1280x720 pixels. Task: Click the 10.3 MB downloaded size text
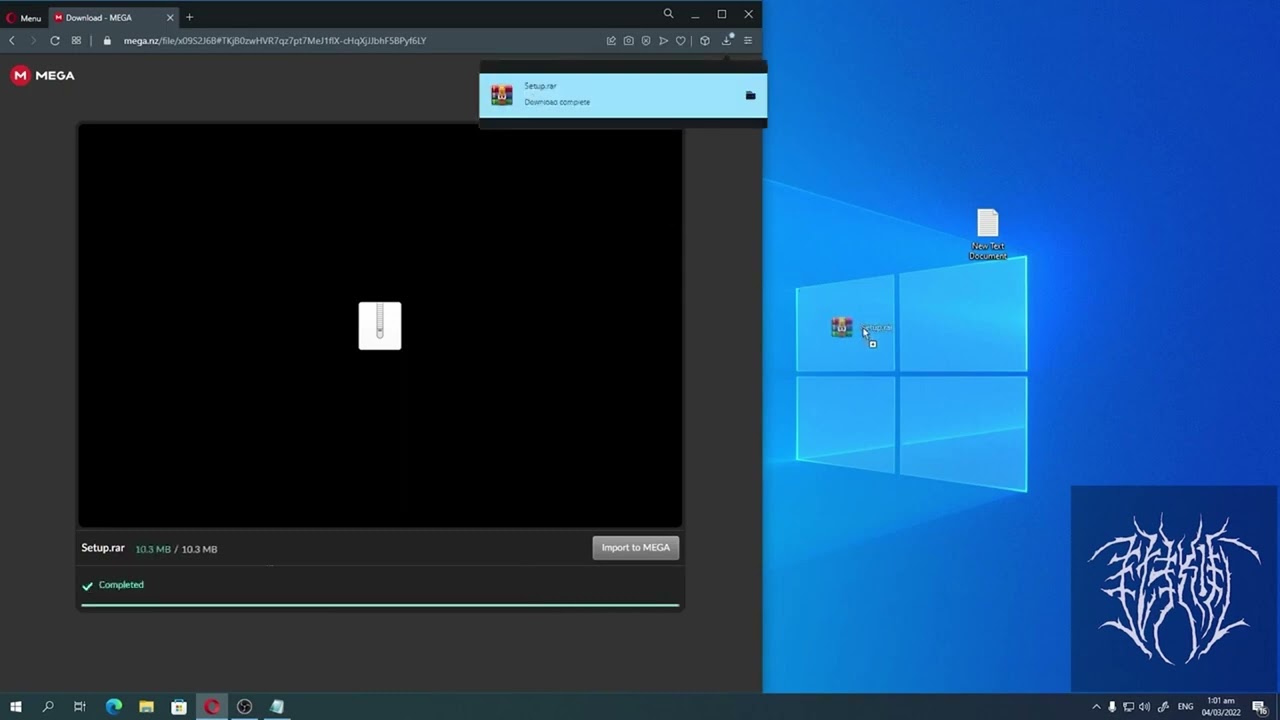[153, 549]
